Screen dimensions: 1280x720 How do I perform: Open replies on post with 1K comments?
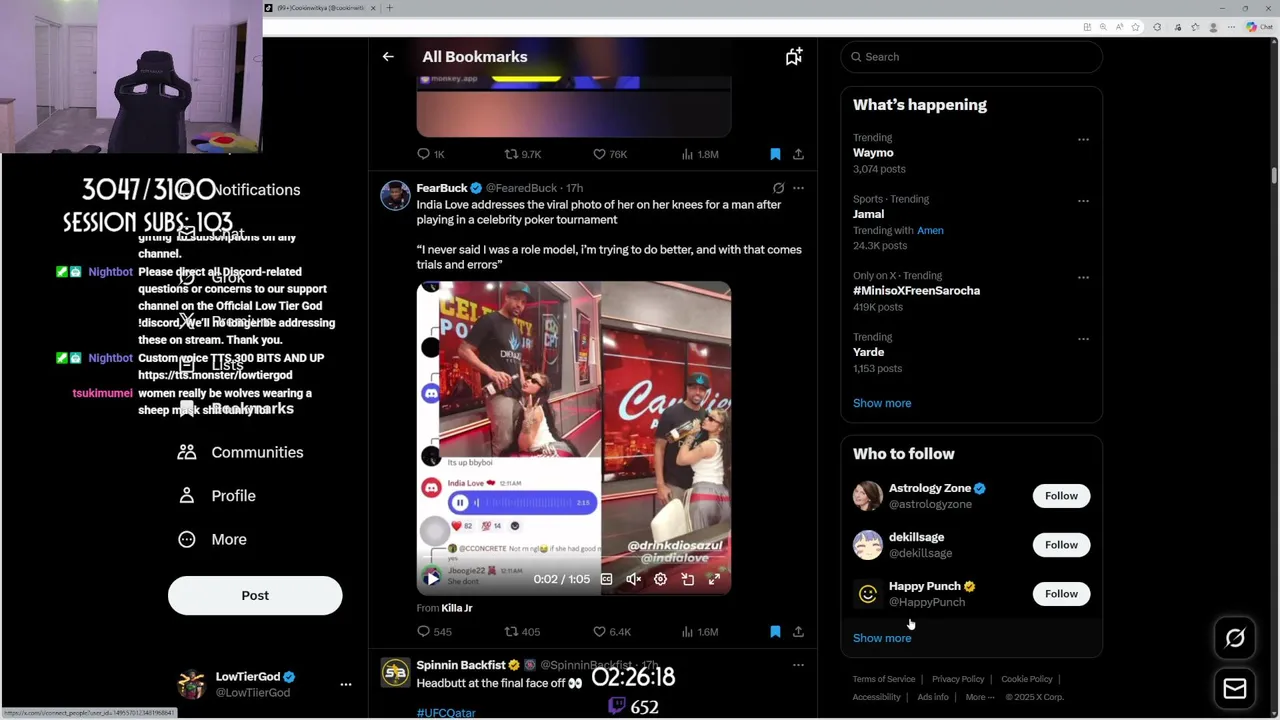[431, 154]
